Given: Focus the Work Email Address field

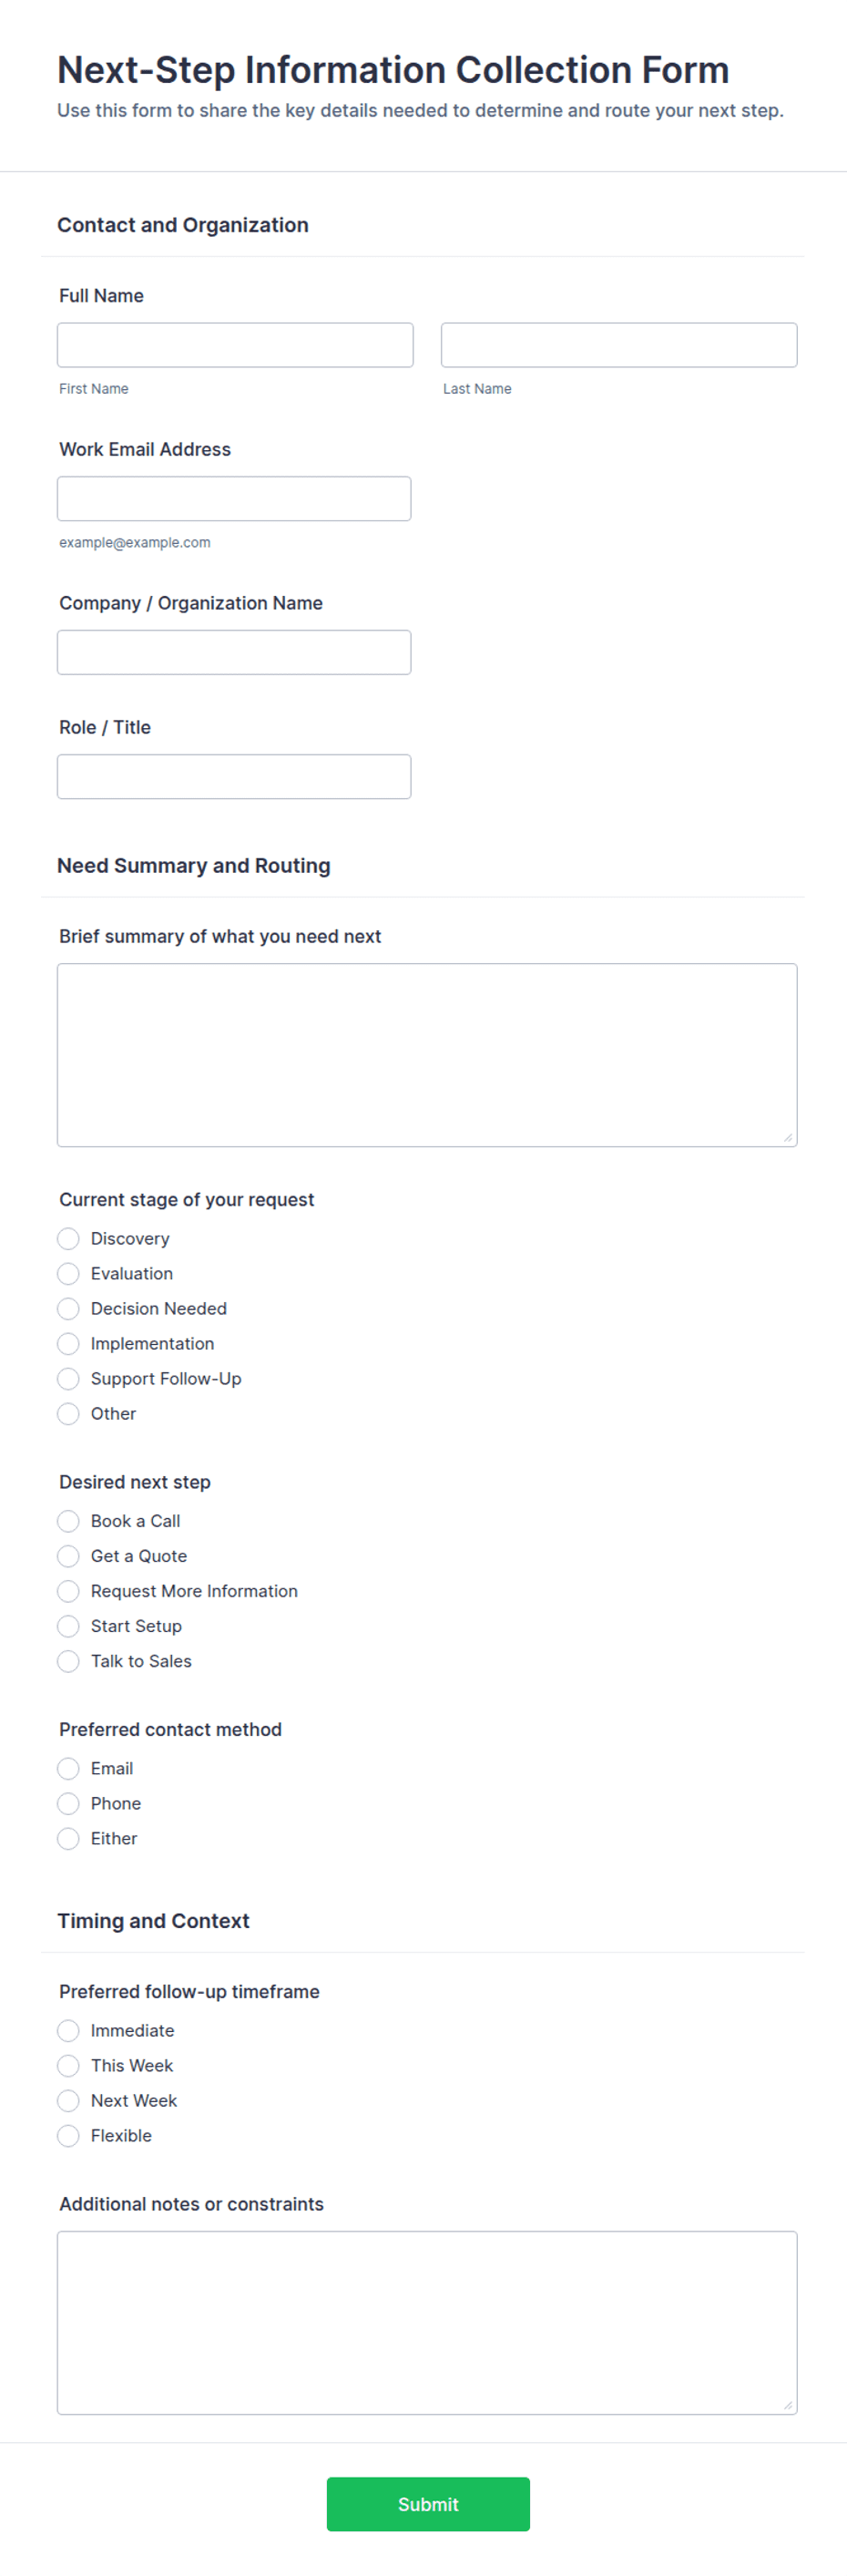Looking at the screenshot, I should [234, 499].
